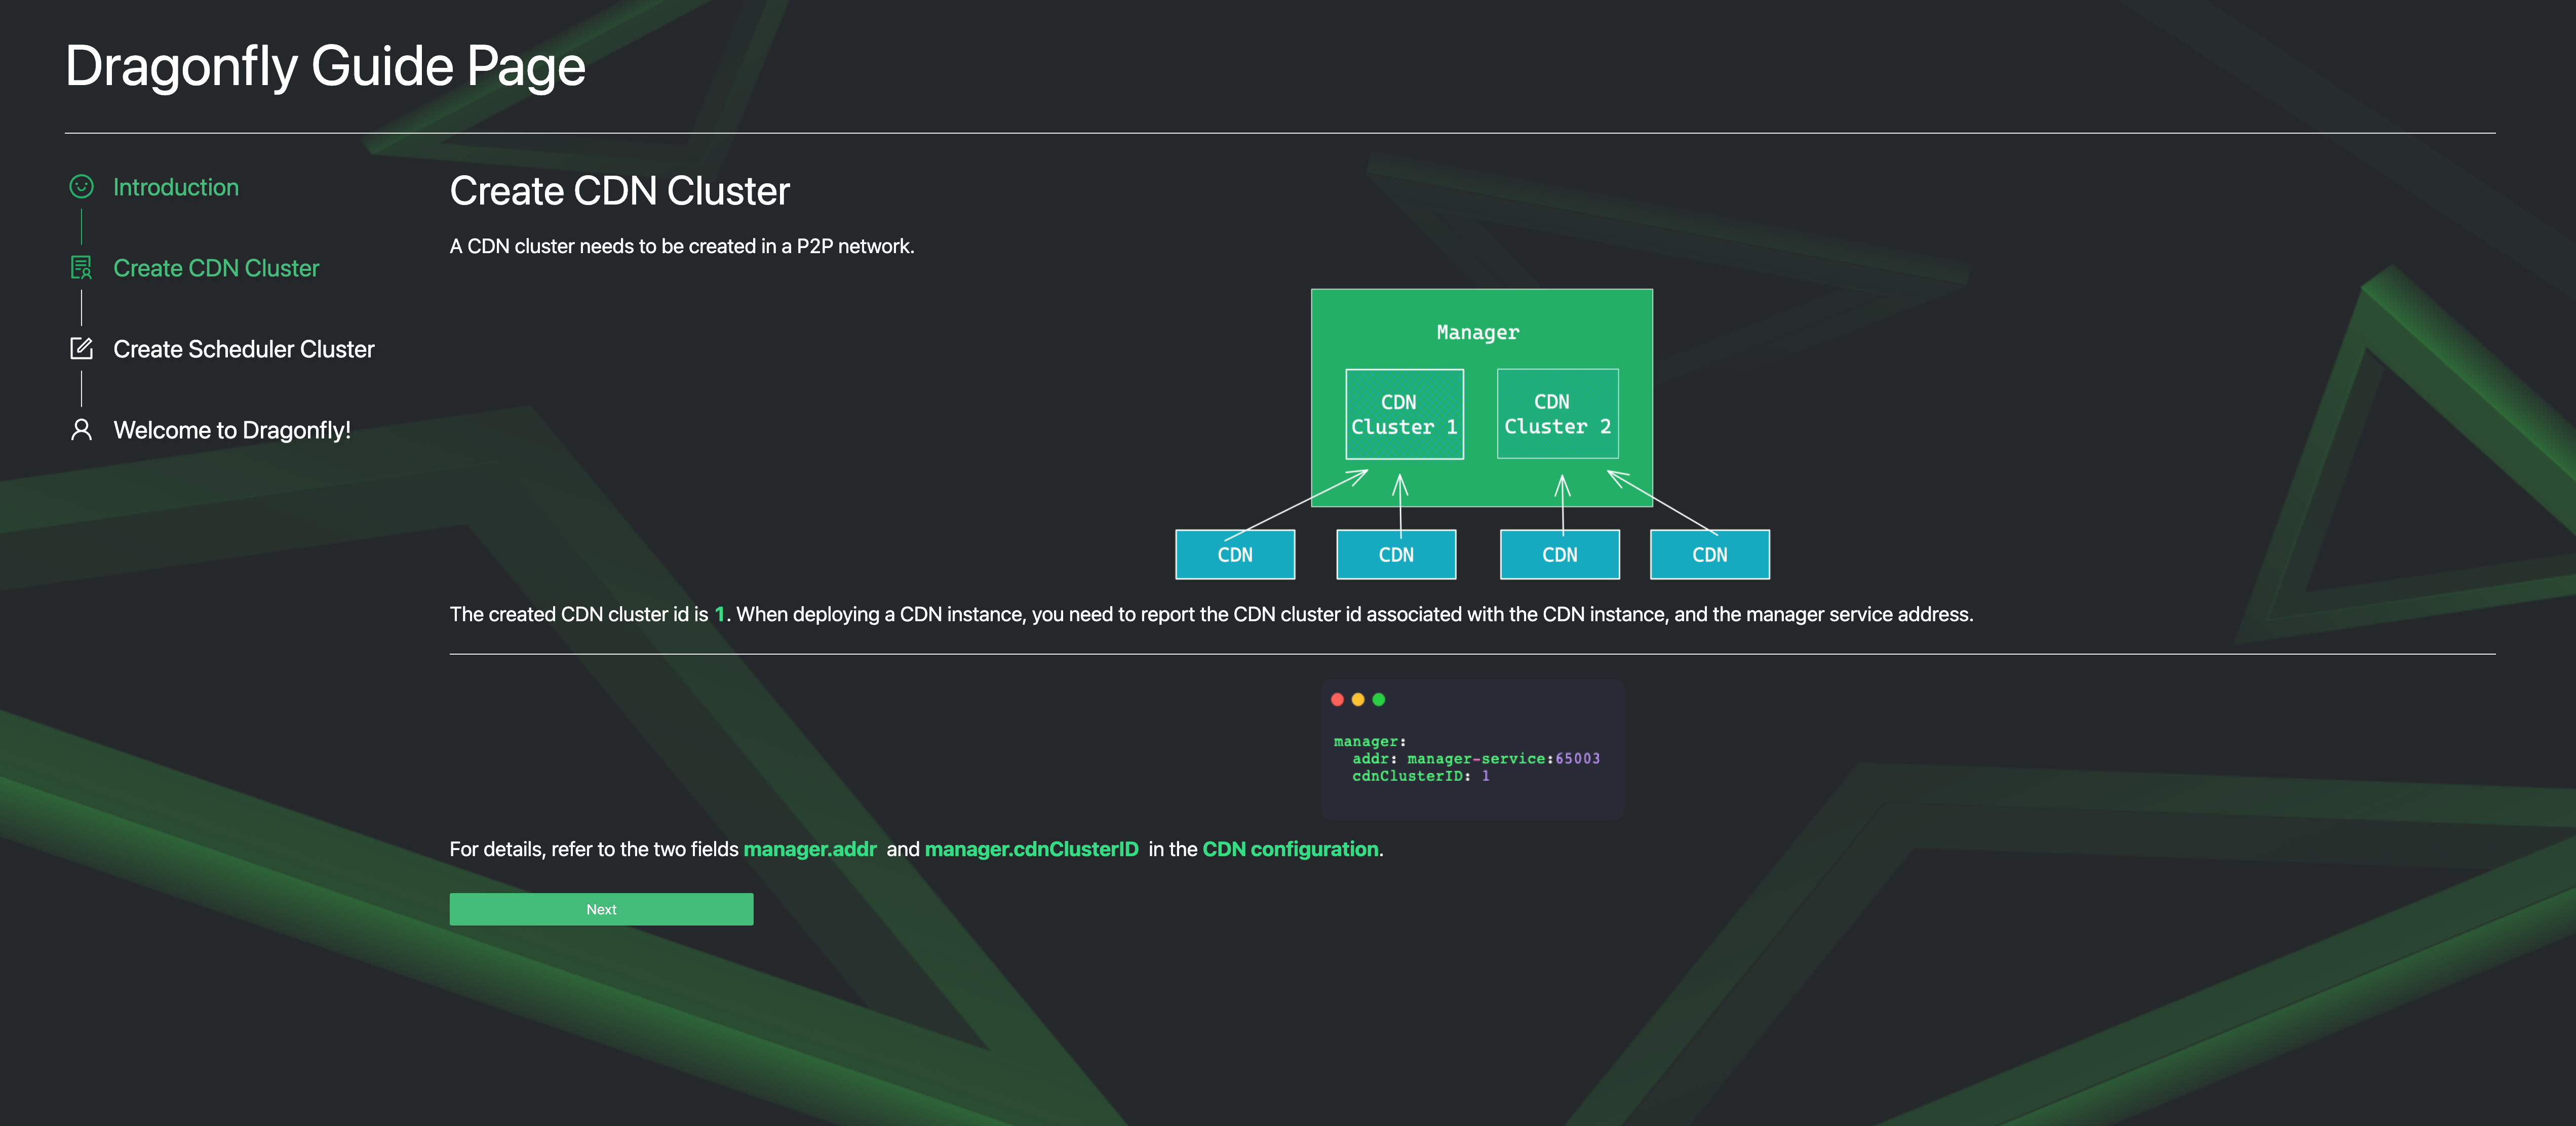
Task: Click the yellow dot in code window
Action: click(1358, 699)
